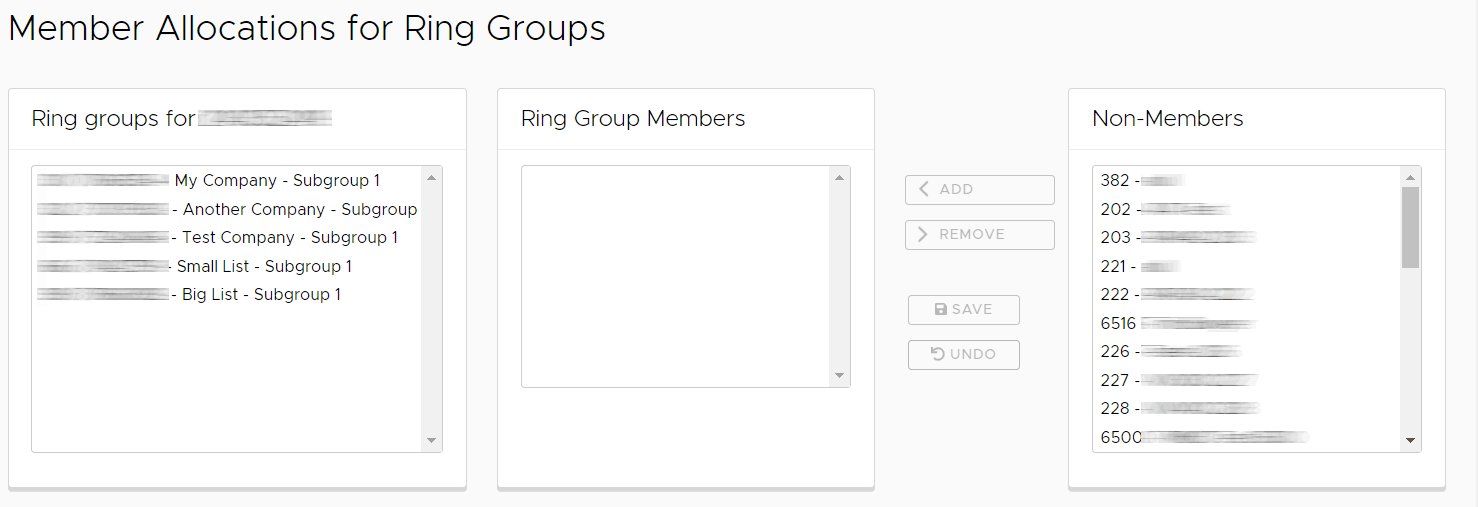This screenshot has height=507, width=1478.
Task: Click inside the empty Ring Group Members list
Action: pyautogui.click(x=676, y=276)
